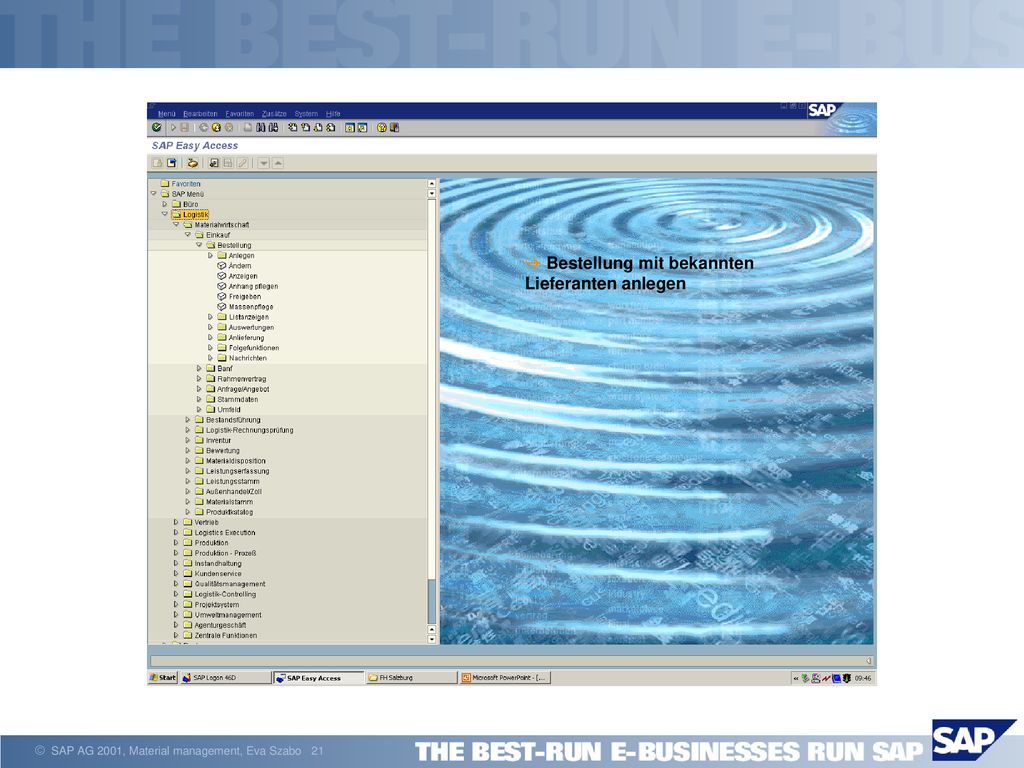Click the Print icon in toolbar

point(248,127)
